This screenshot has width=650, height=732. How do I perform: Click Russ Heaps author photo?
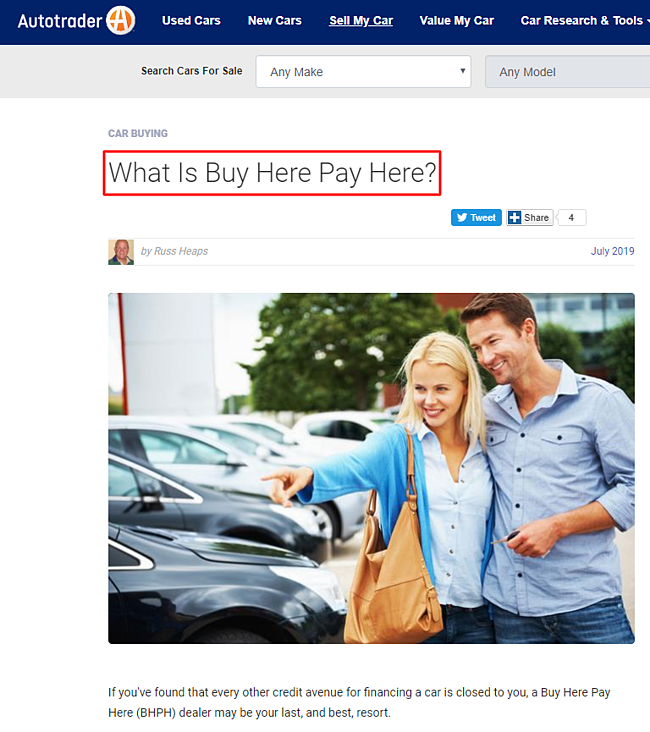(x=121, y=252)
